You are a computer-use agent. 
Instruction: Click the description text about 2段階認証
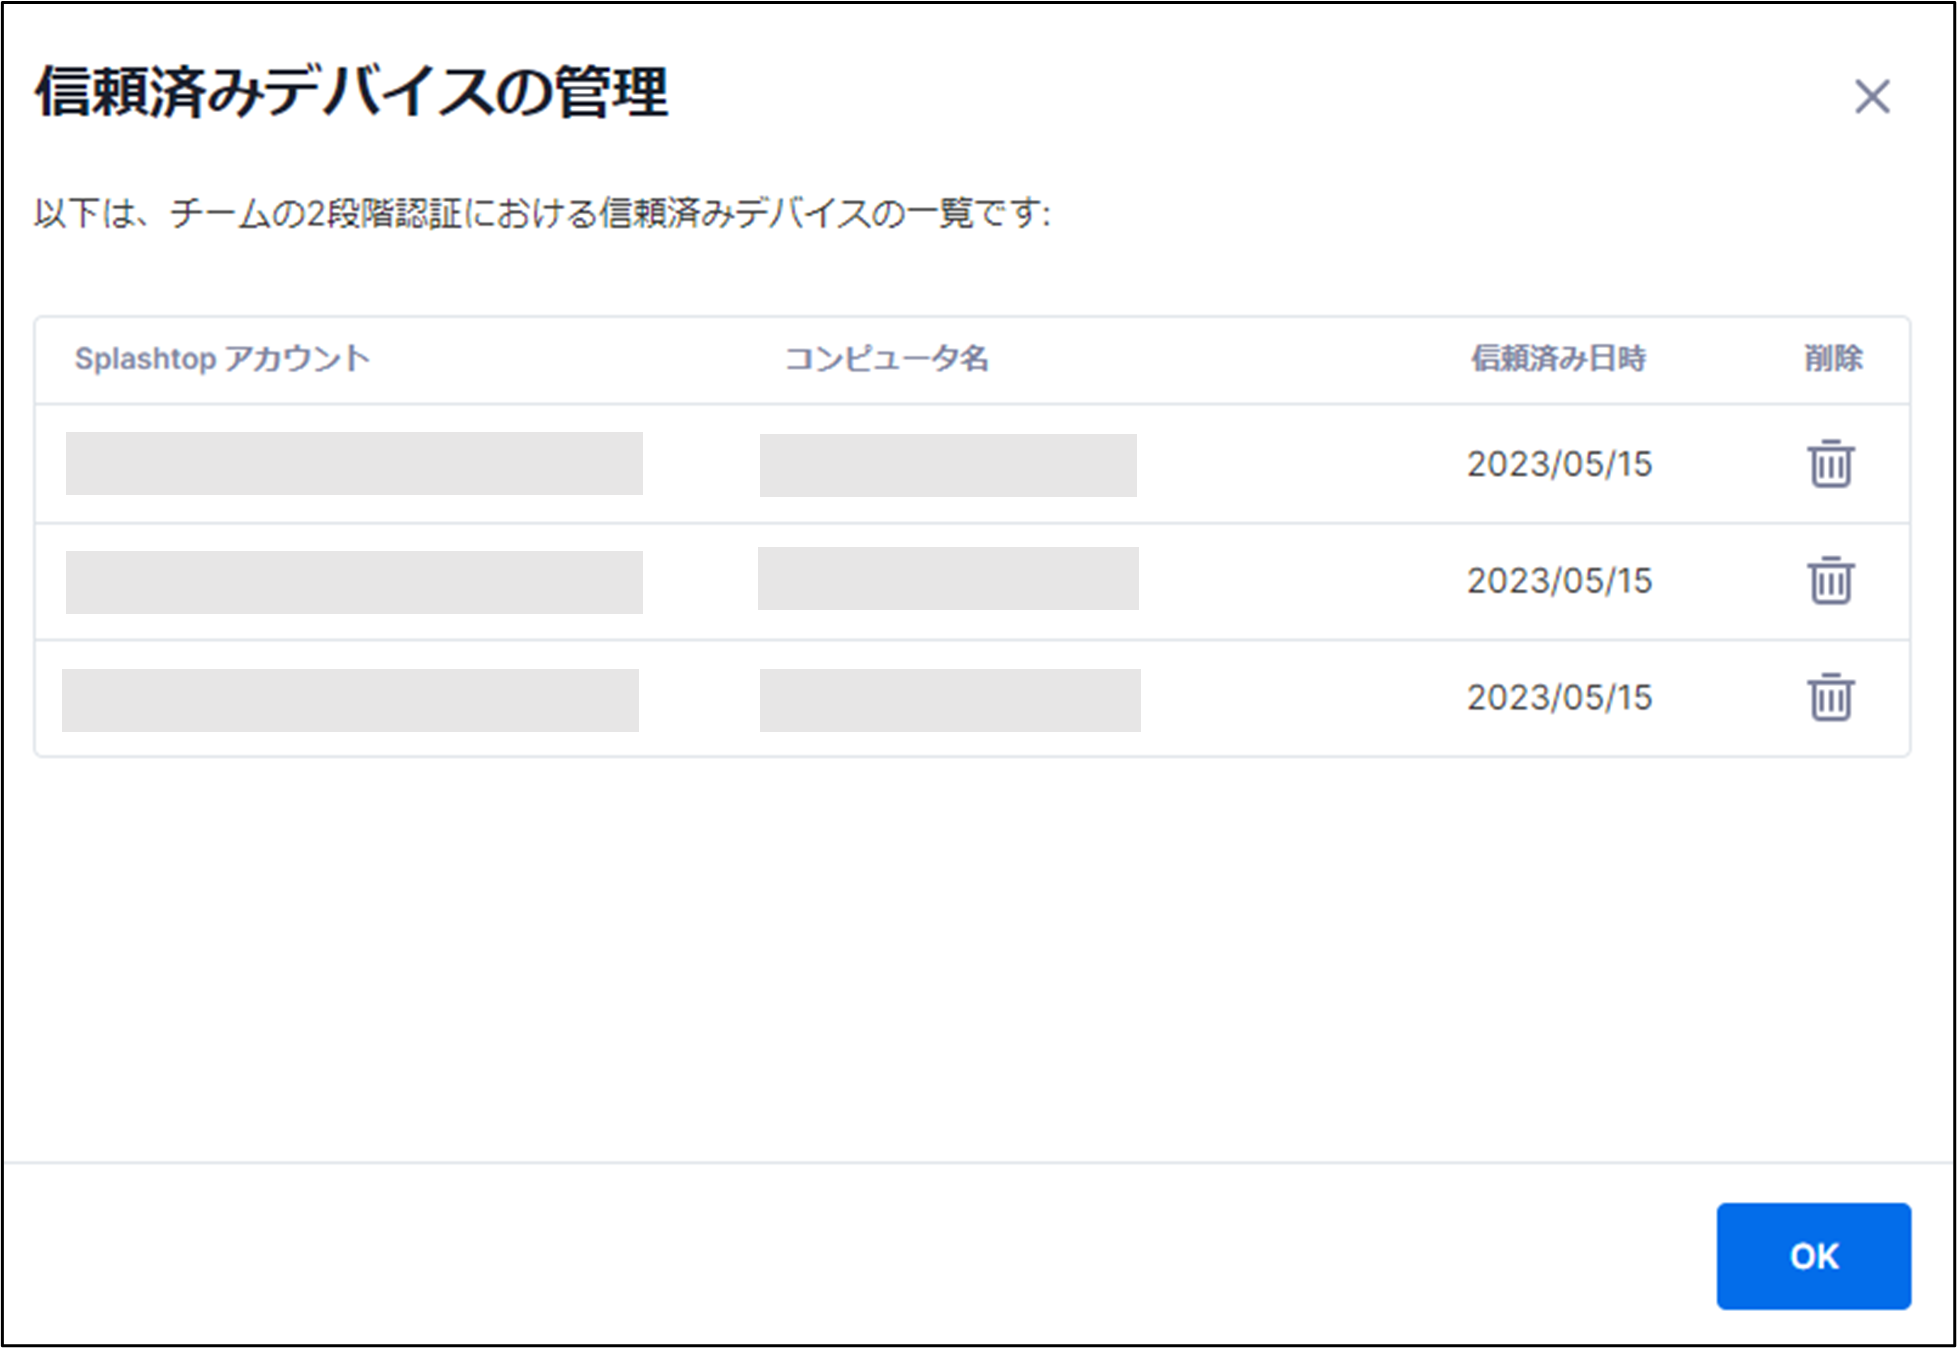(542, 213)
